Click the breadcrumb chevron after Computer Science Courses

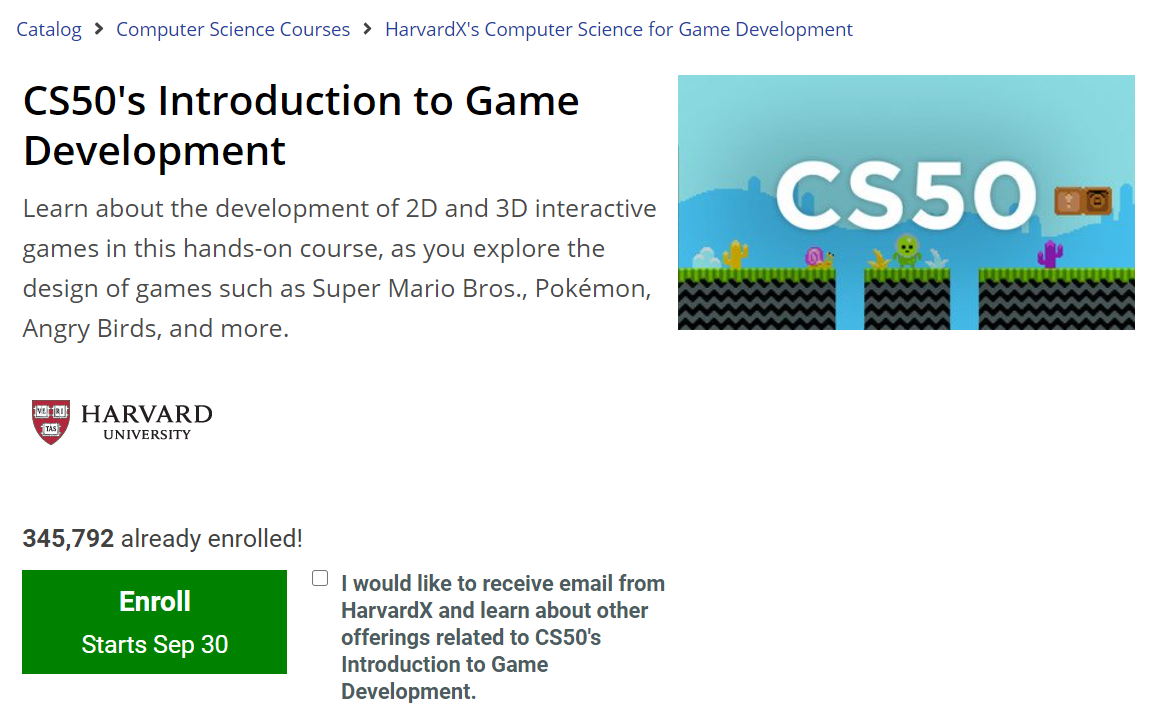pyautogui.click(x=367, y=29)
